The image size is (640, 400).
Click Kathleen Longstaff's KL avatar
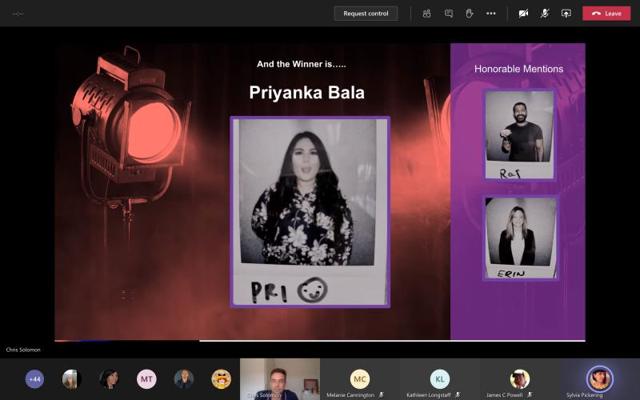pyautogui.click(x=440, y=378)
